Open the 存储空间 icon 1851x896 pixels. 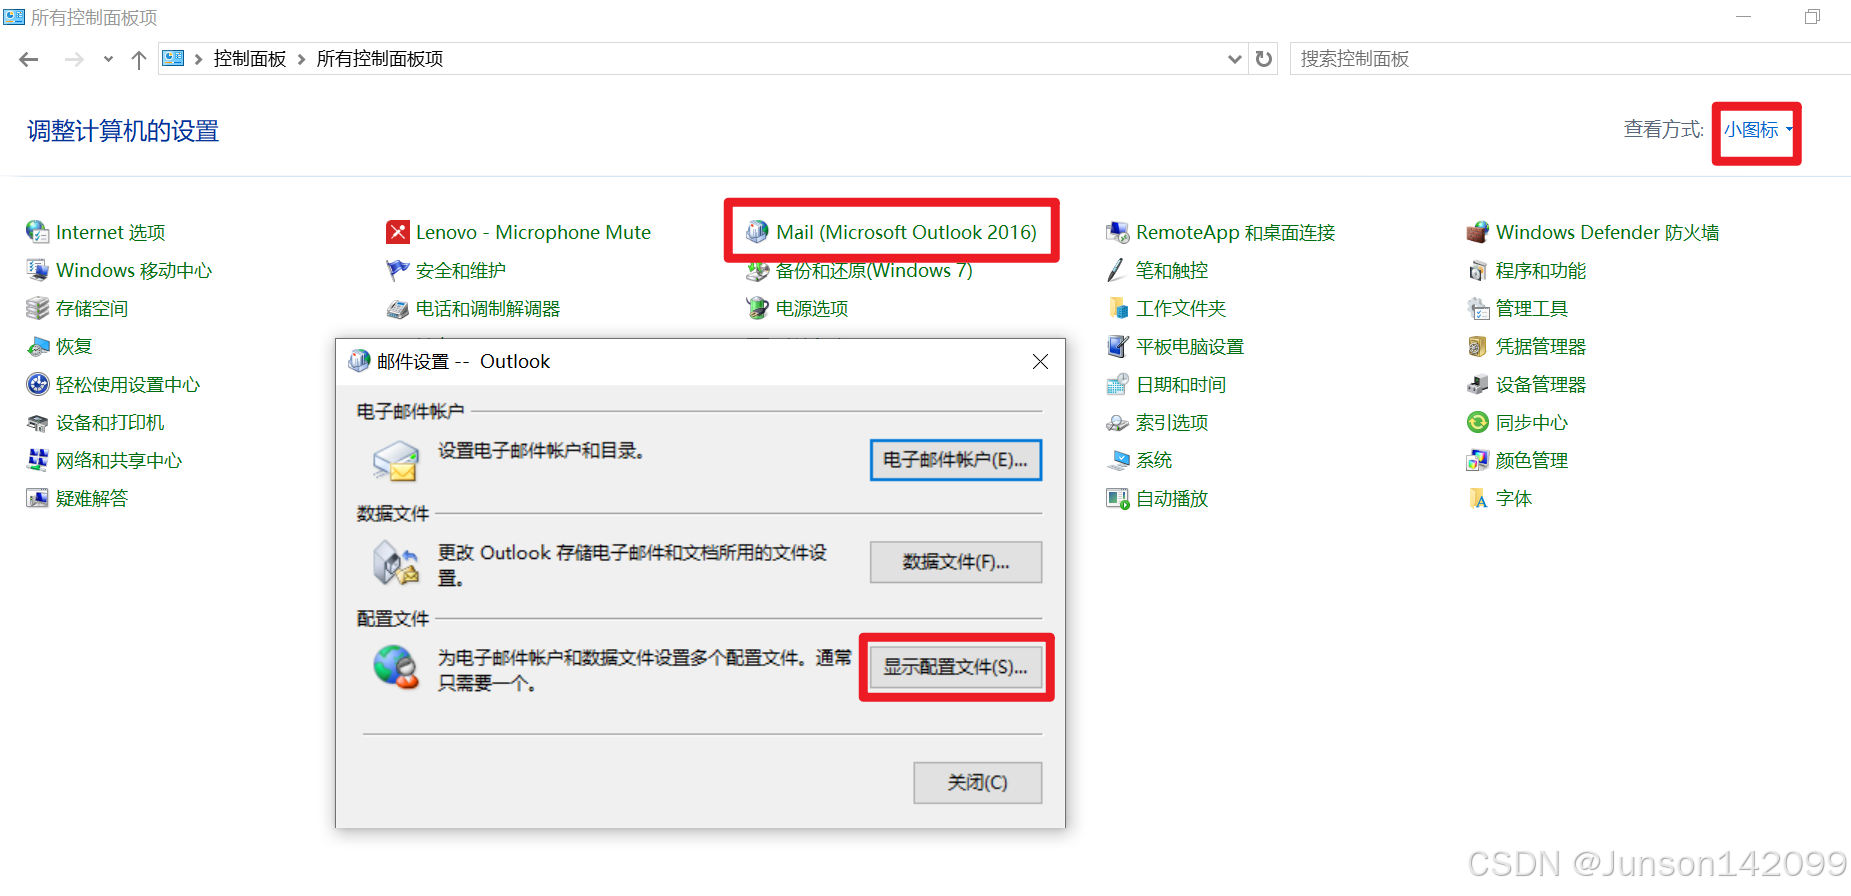click(x=37, y=308)
